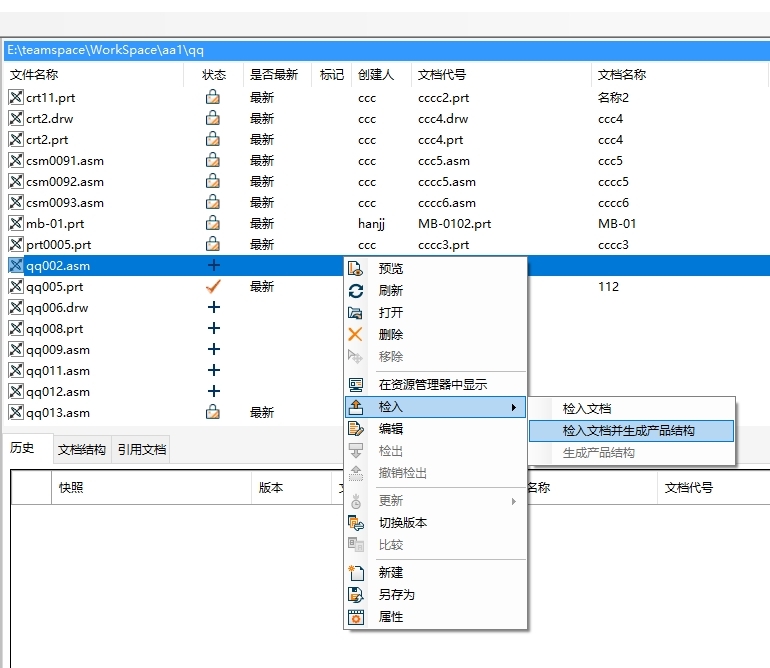Click the Save As (另存为) icon
Viewport: 770px width, 668px height.
click(356, 595)
